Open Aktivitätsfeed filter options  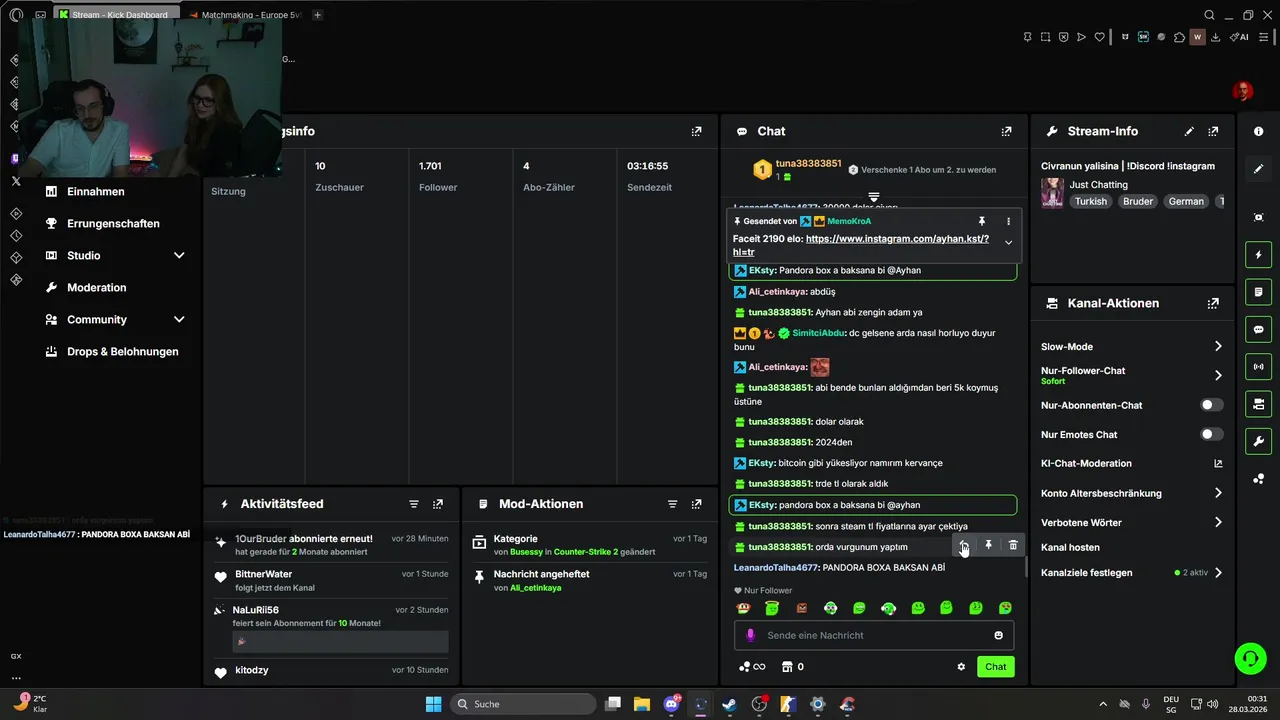click(414, 504)
